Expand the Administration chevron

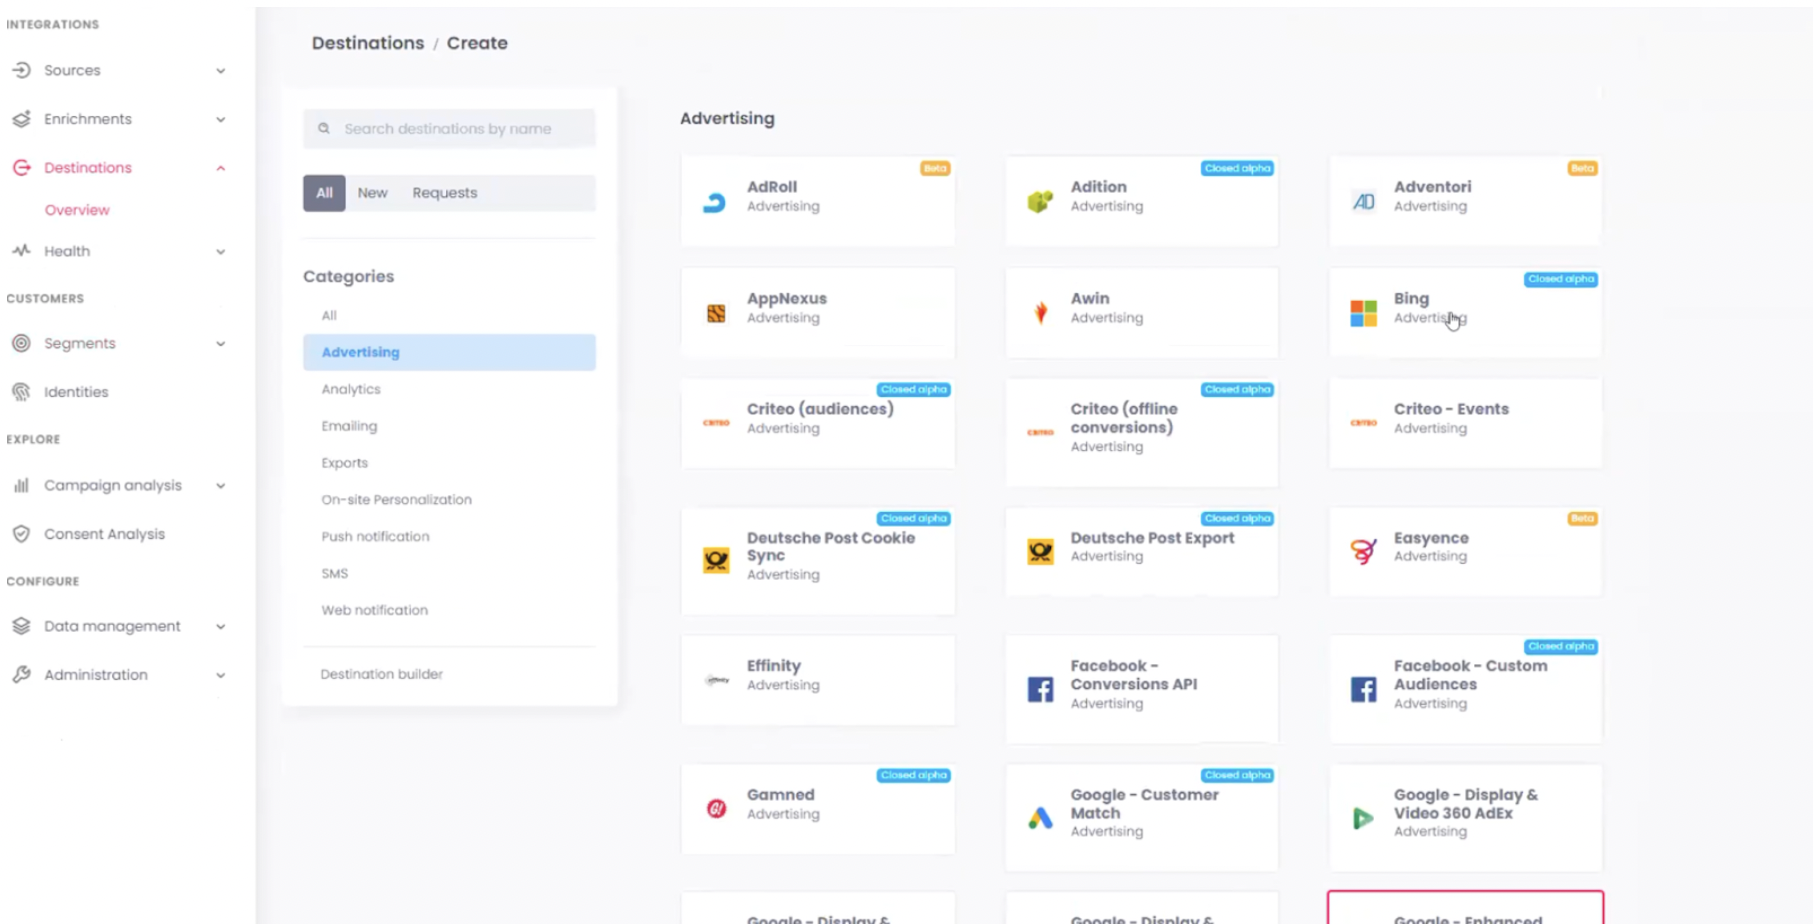(x=221, y=676)
